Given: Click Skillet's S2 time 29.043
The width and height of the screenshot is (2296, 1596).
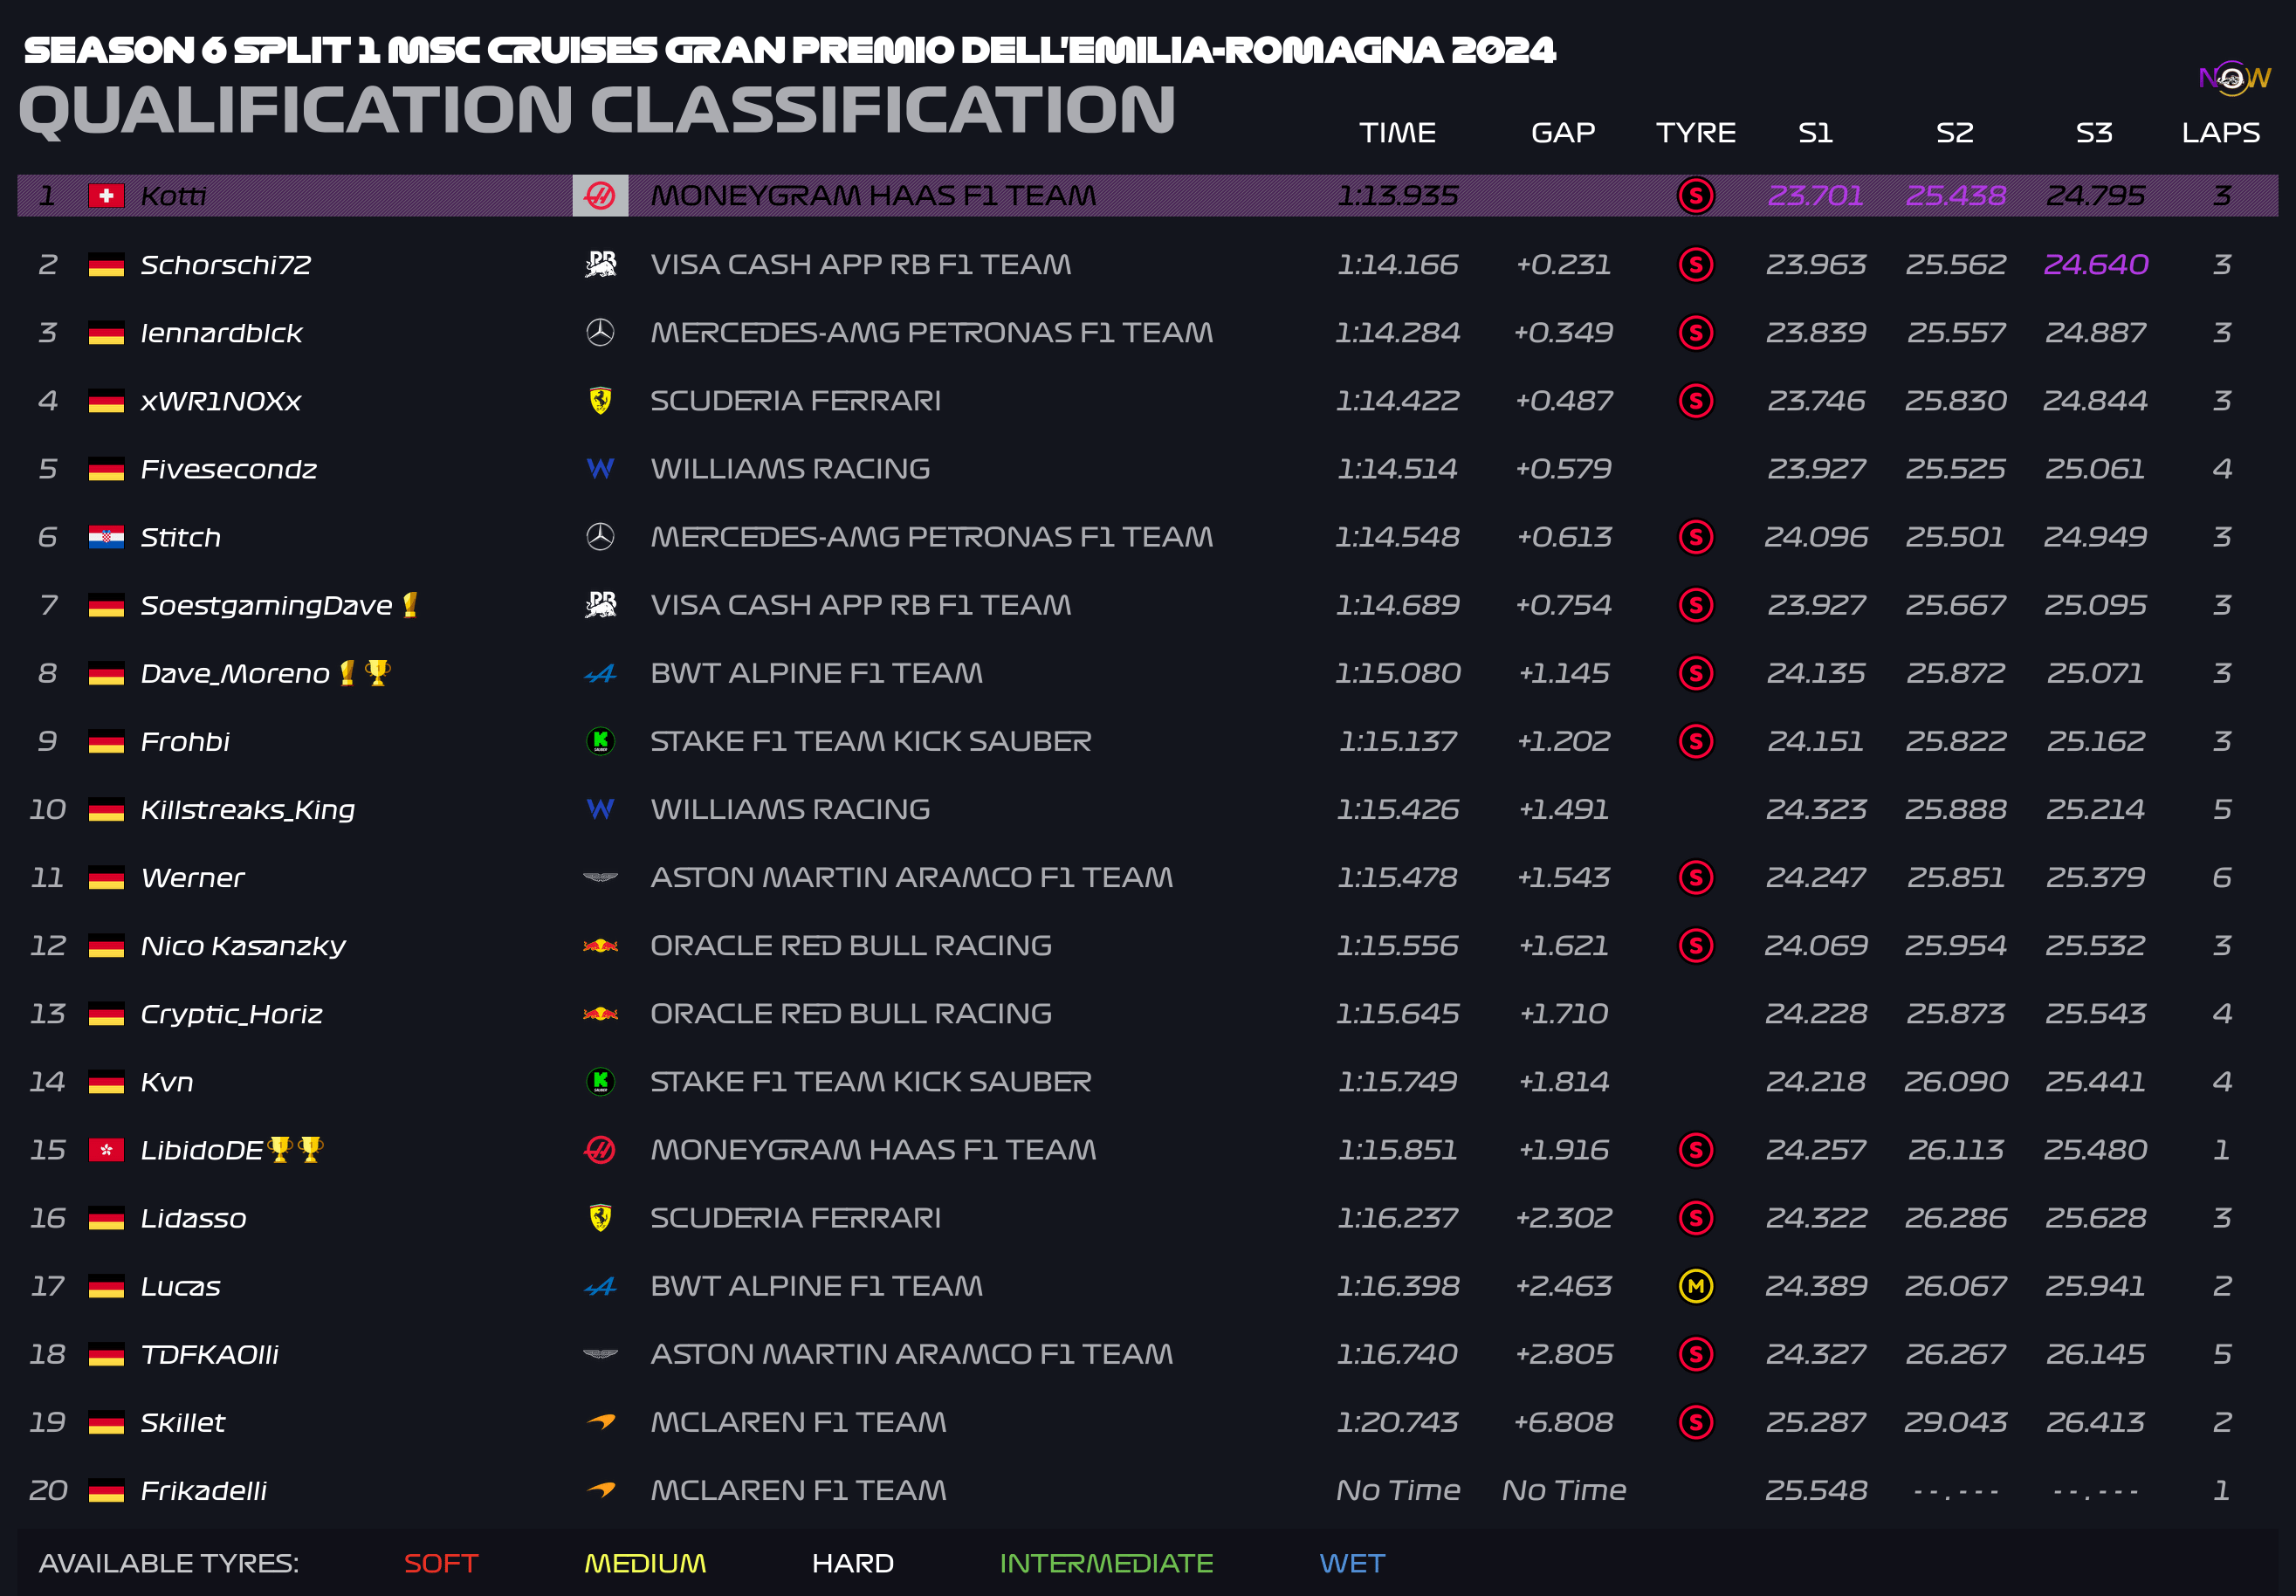Looking at the screenshot, I should point(1955,1422).
